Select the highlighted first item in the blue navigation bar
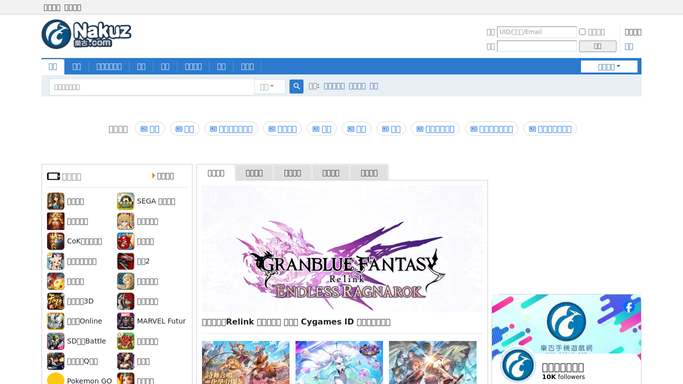The image size is (683, 384). [53, 67]
